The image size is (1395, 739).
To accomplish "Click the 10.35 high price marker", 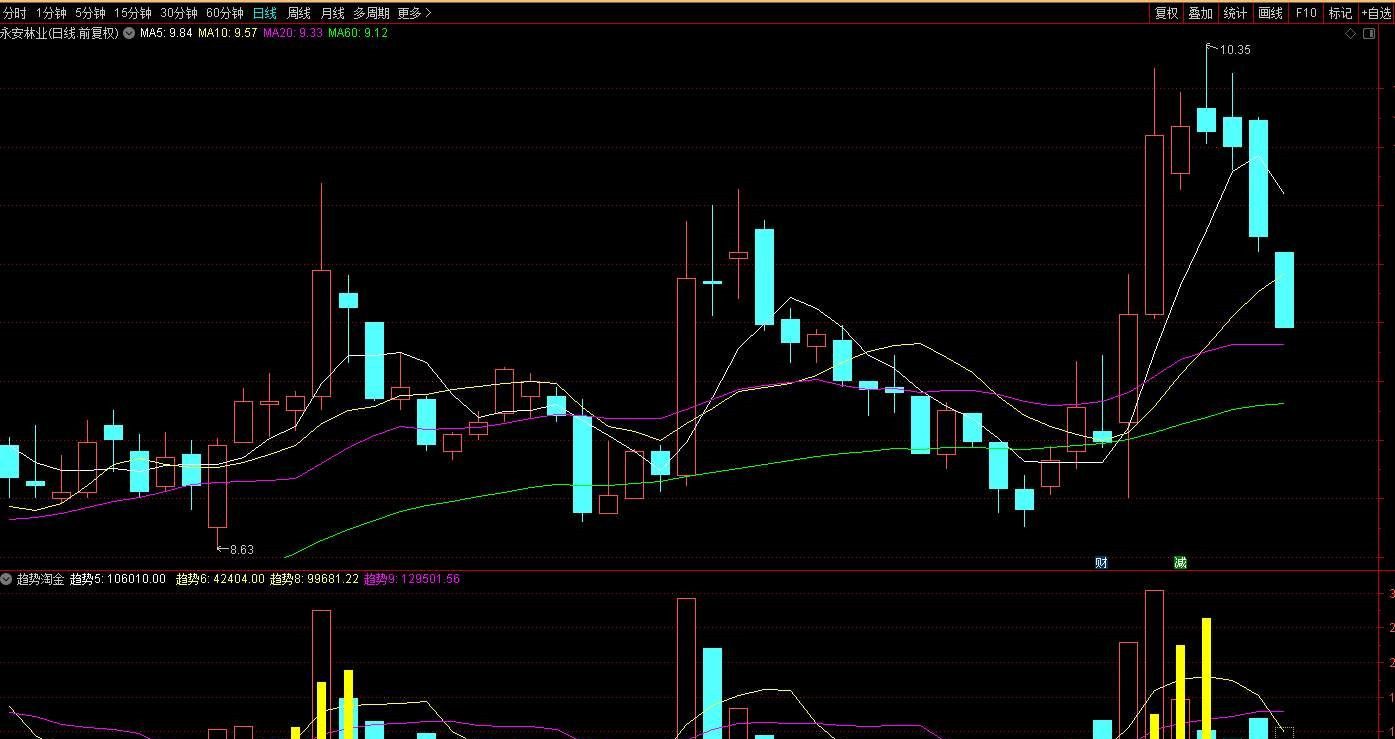I will (x=1235, y=50).
